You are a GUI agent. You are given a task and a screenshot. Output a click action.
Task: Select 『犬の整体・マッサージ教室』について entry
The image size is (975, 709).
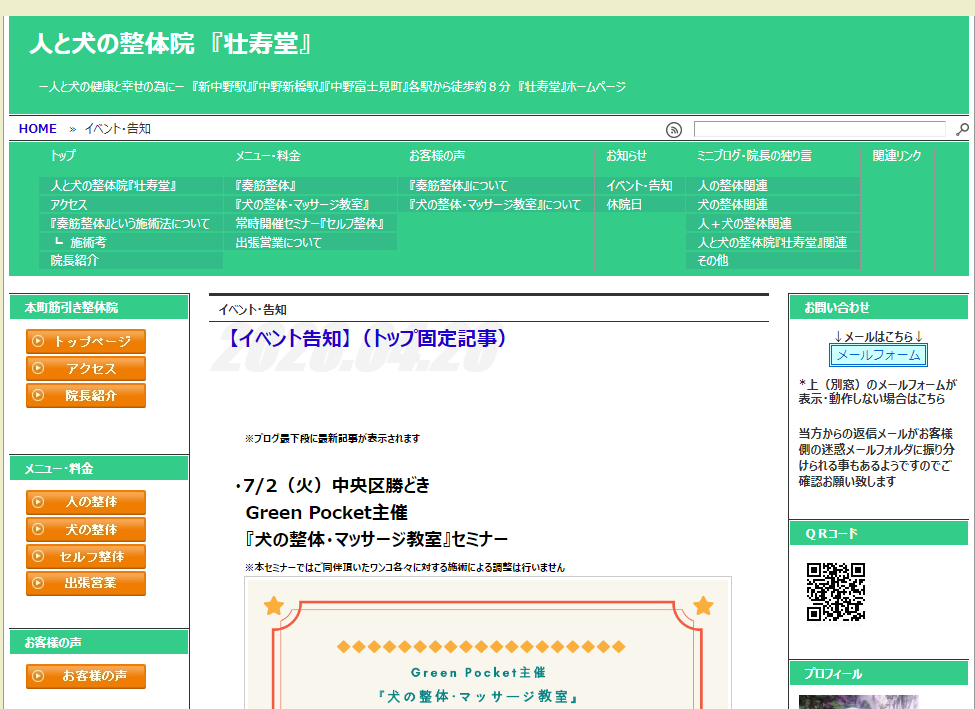point(496,205)
